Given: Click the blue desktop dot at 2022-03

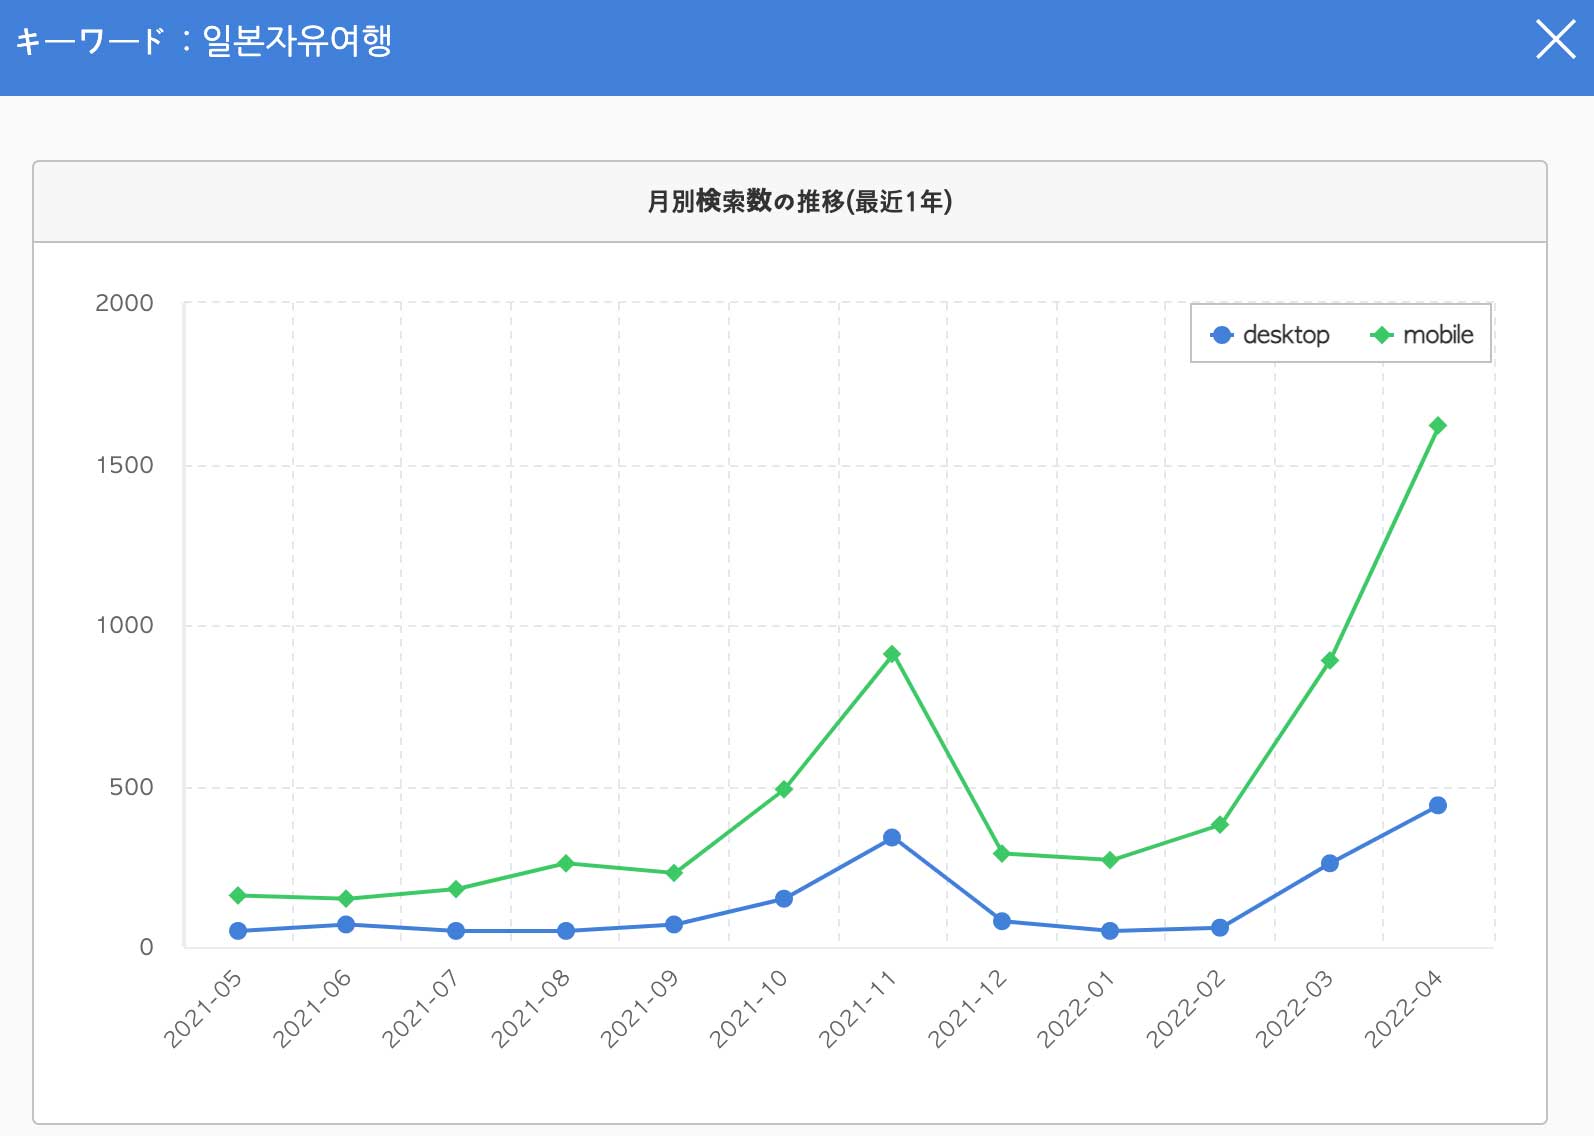Looking at the screenshot, I should (1329, 864).
